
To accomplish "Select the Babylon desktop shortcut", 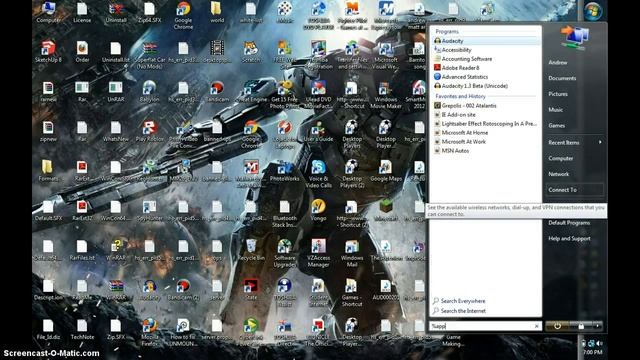I will 149,91.
